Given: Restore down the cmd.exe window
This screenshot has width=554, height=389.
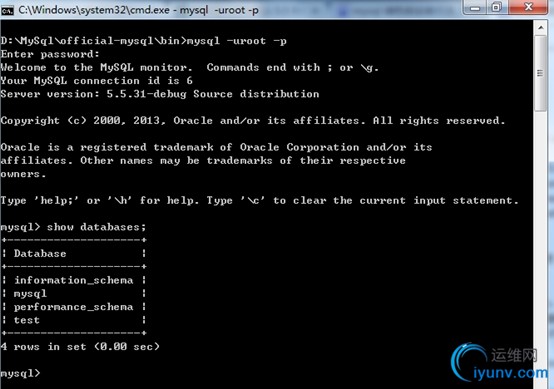Looking at the screenshot, I should (497, 7).
